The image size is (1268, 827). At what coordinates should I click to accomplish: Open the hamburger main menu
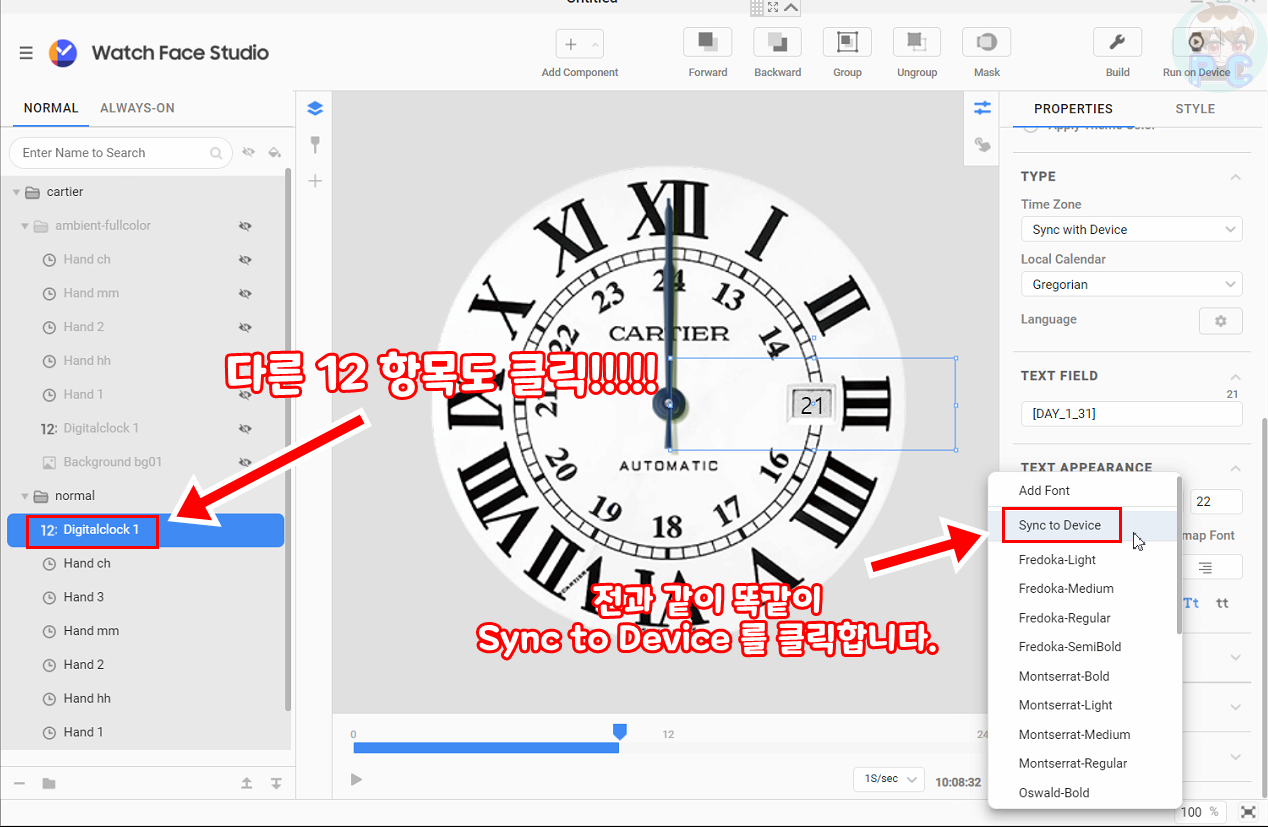[x=26, y=53]
